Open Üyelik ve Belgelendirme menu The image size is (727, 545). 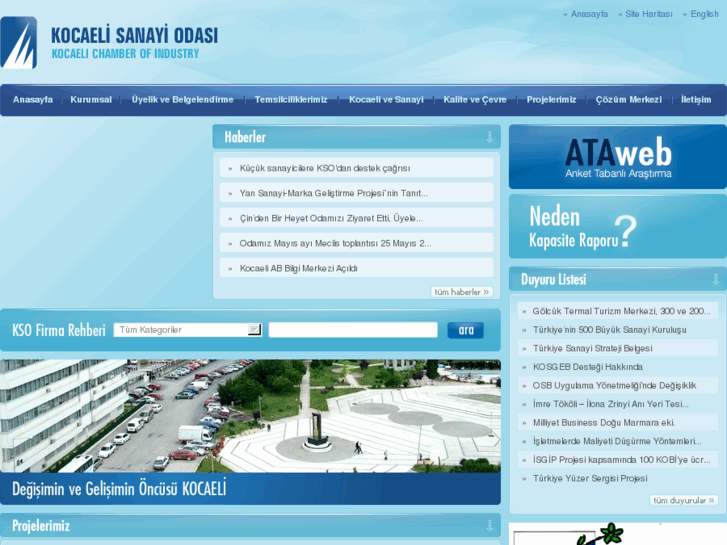pos(182,99)
